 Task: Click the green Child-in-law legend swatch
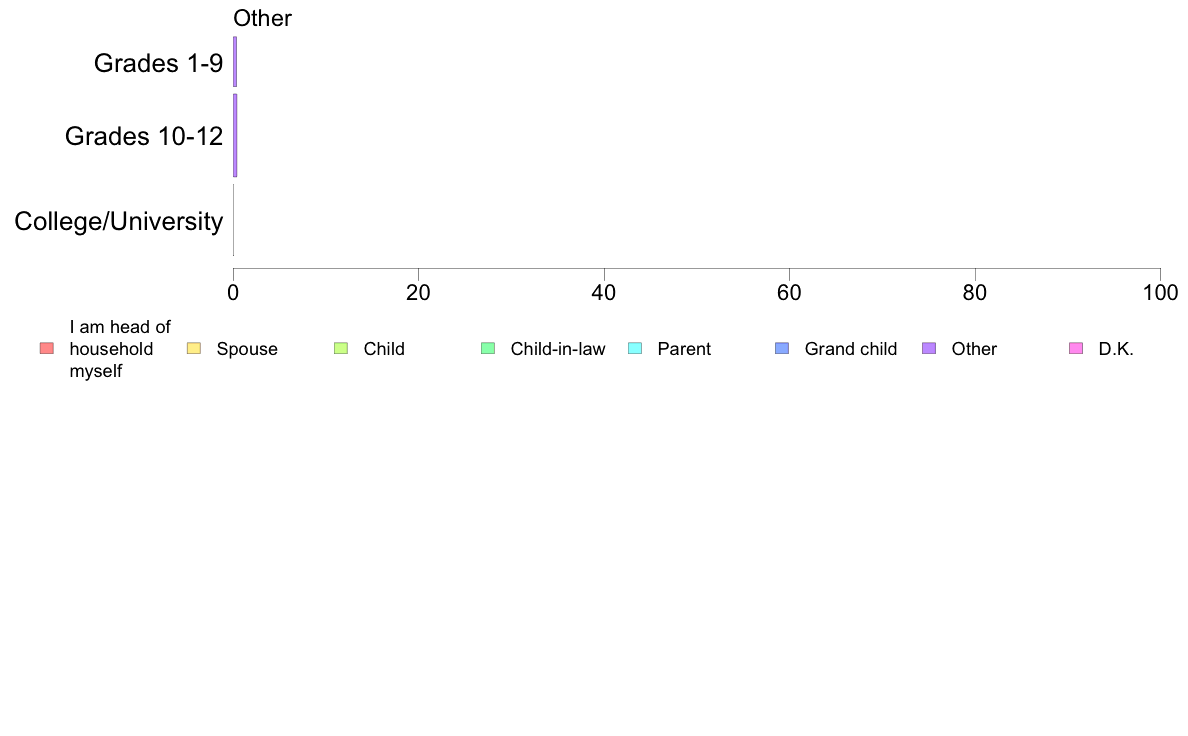pos(488,349)
